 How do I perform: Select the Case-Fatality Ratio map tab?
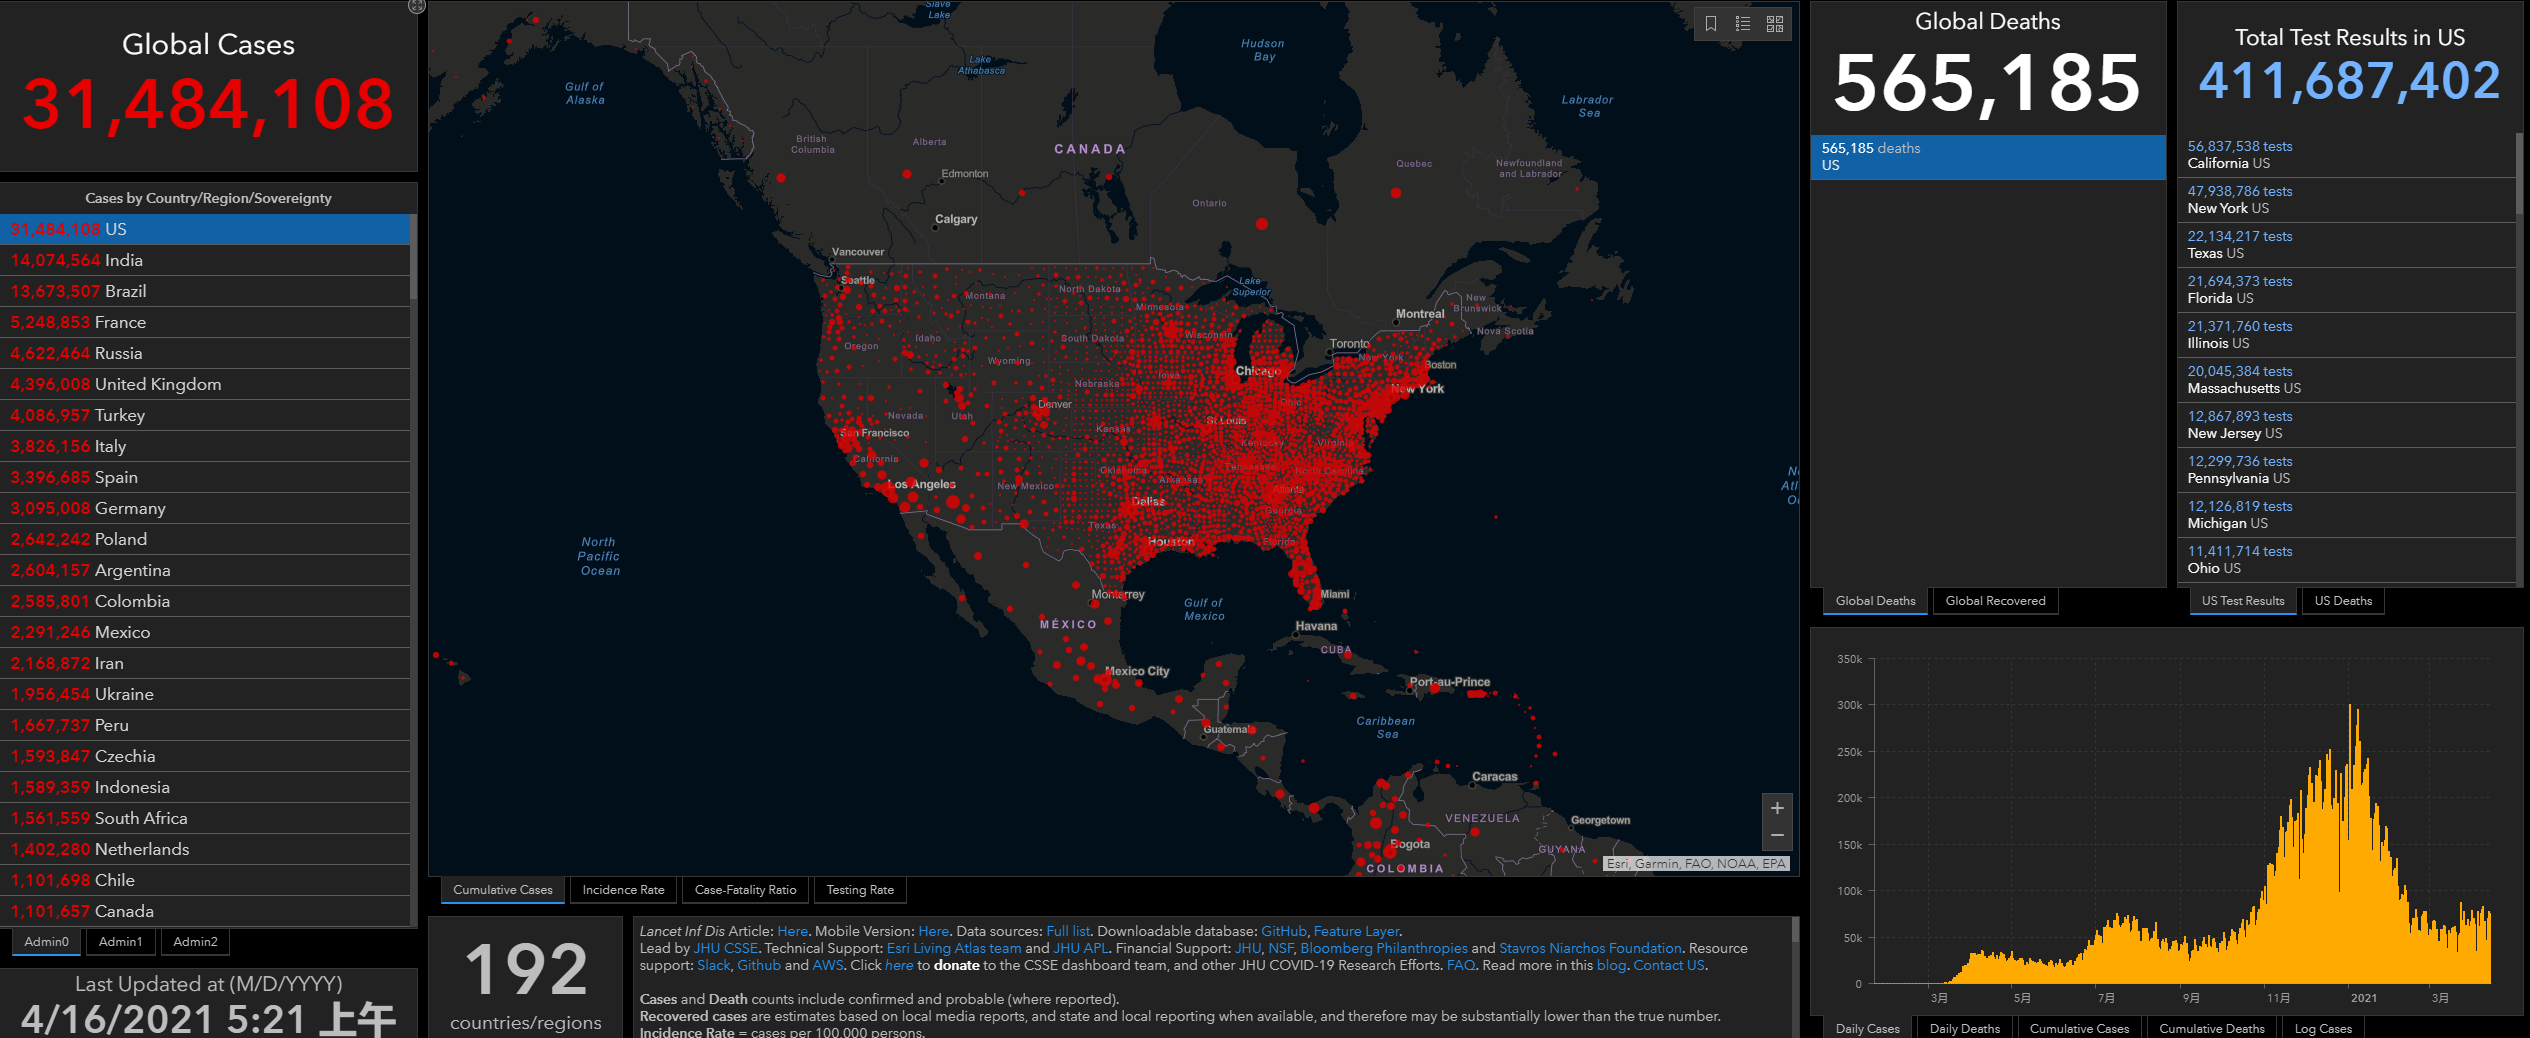(x=746, y=890)
